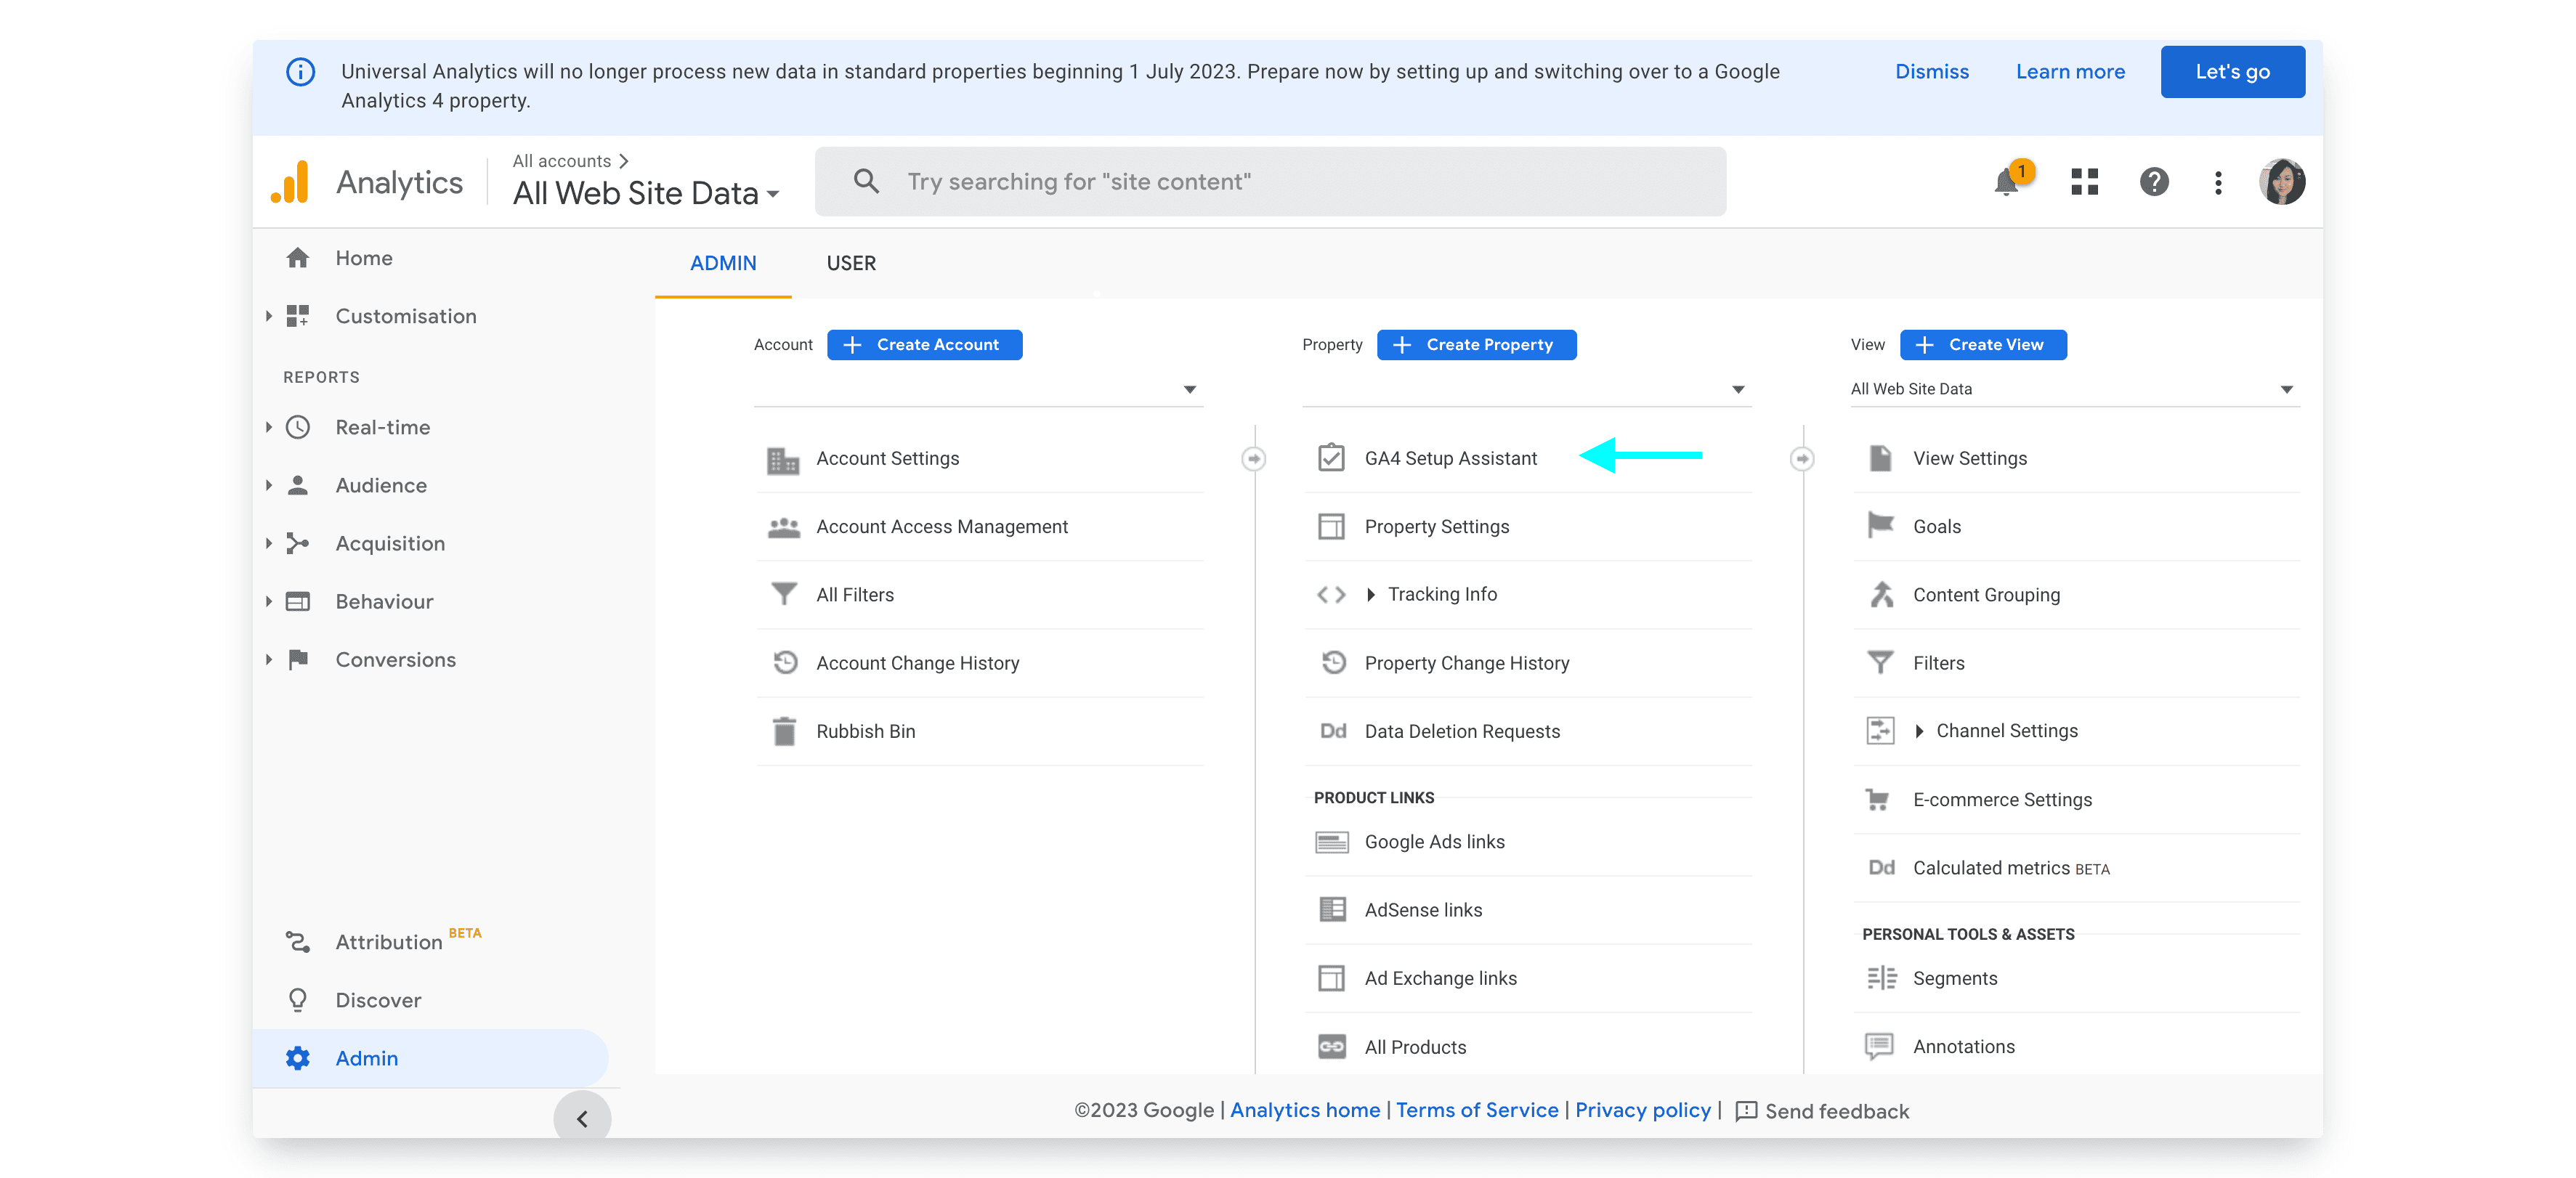Screen dimensions: 2576x1178
Task: Click the Rubbish Bin icon
Action: pos(784,731)
